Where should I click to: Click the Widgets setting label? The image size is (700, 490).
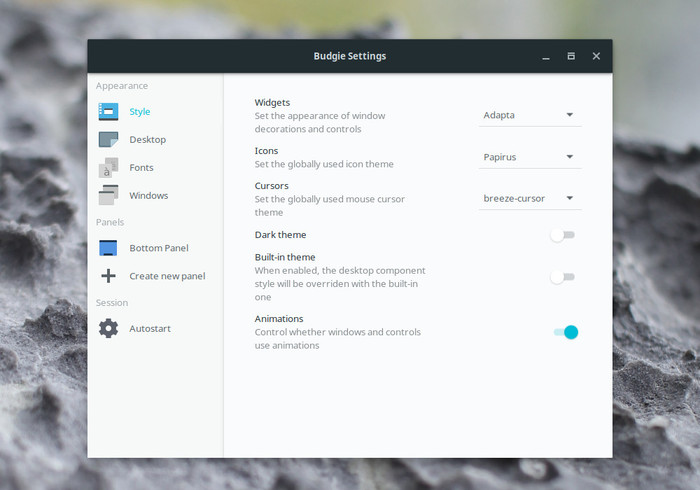tap(272, 103)
